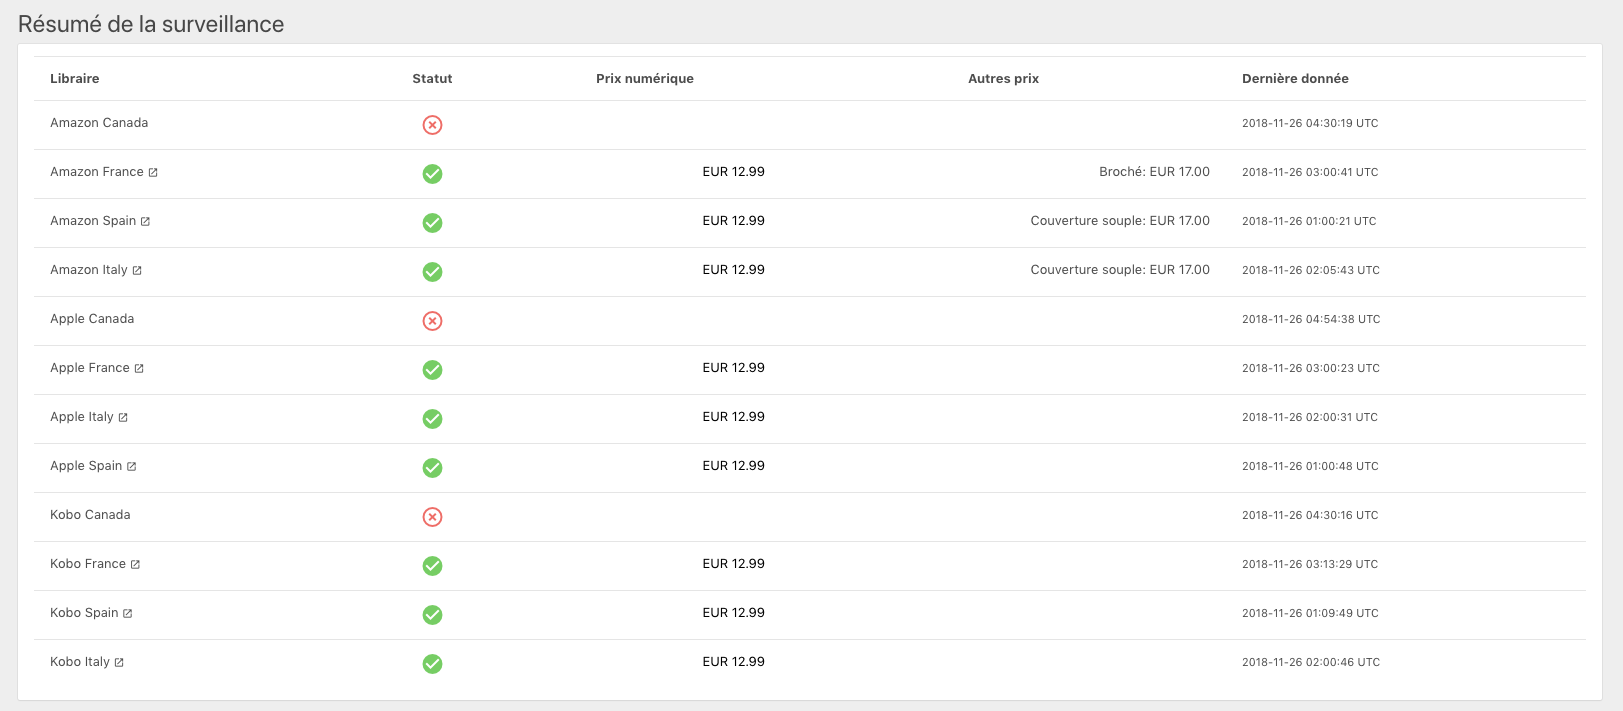Click green check status for Apple Italy
Image resolution: width=1623 pixels, height=711 pixels.
tap(432, 419)
